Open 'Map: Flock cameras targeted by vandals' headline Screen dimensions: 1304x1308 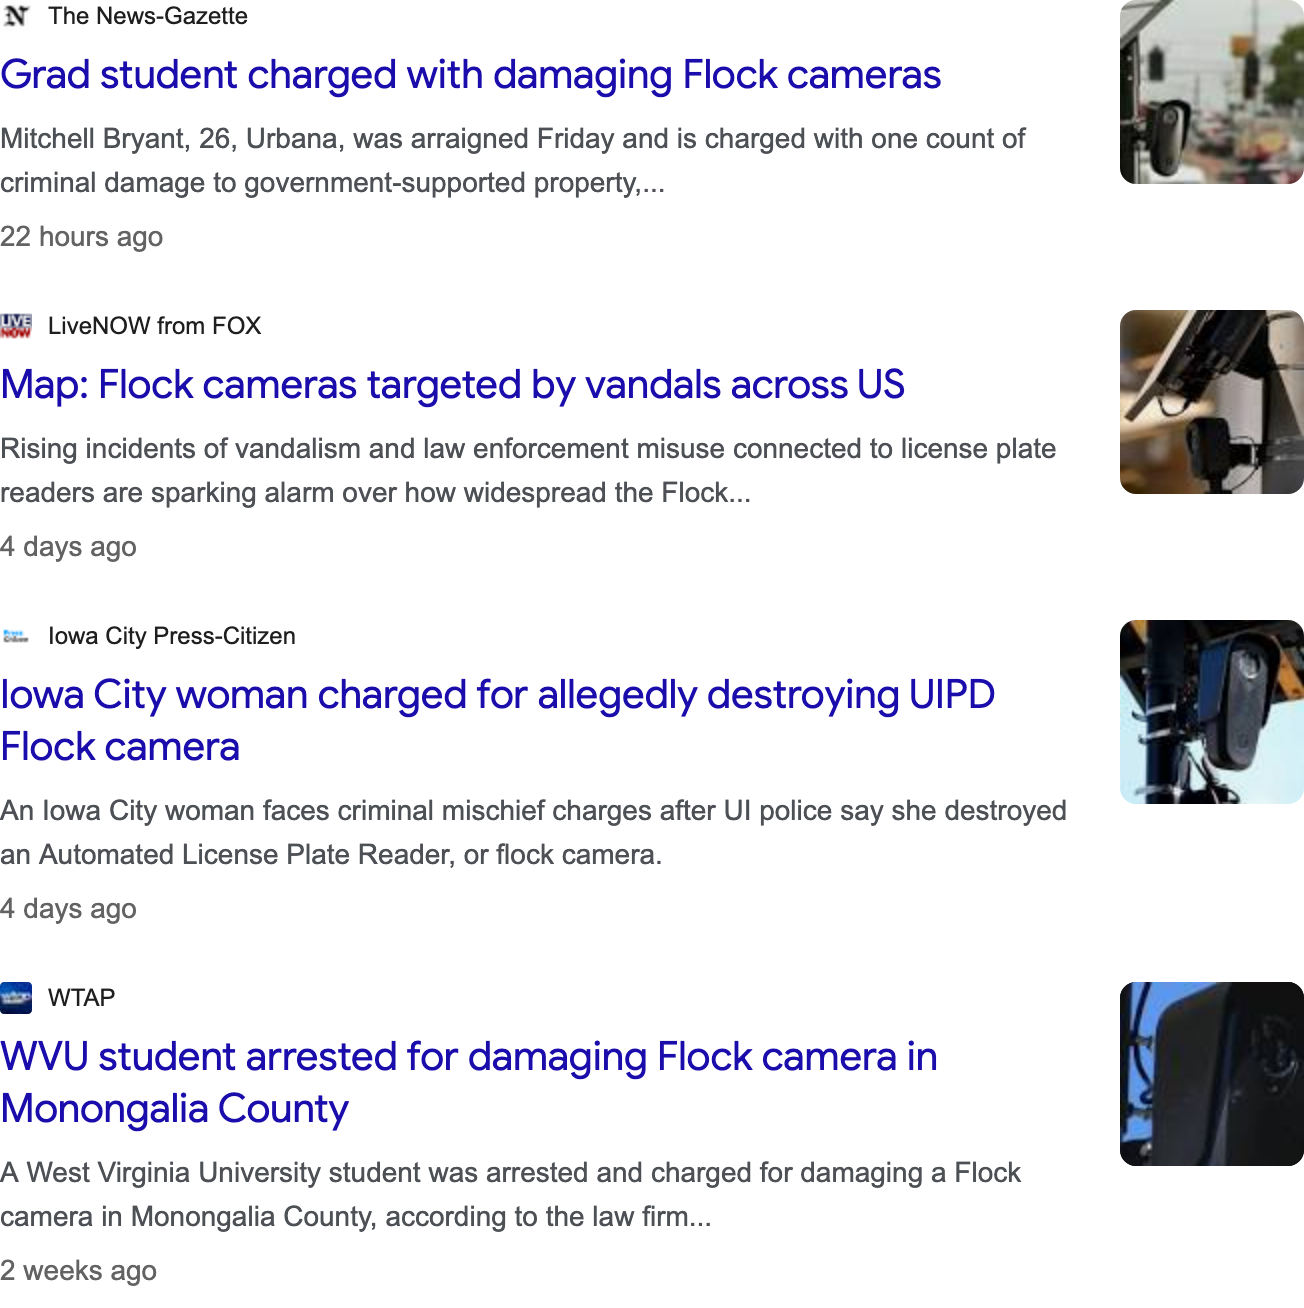click(x=453, y=385)
